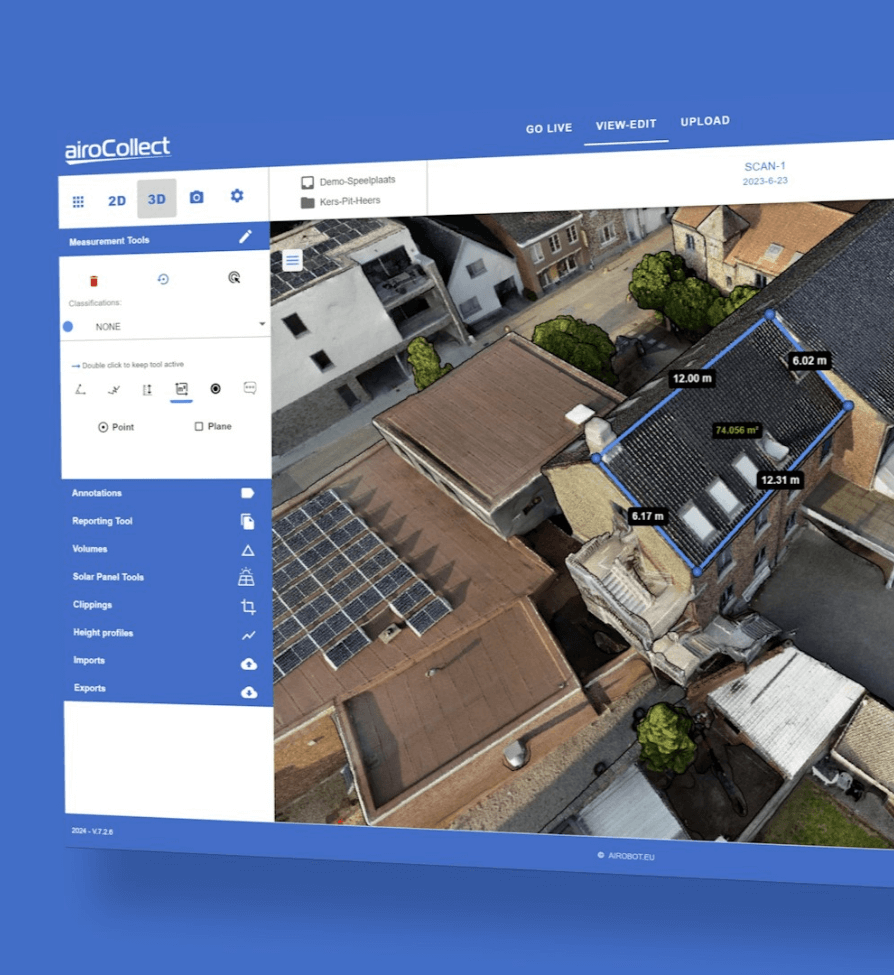This screenshot has height=975, width=894.
Task: Enable the Plane checkbox
Action: pos(199,426)
